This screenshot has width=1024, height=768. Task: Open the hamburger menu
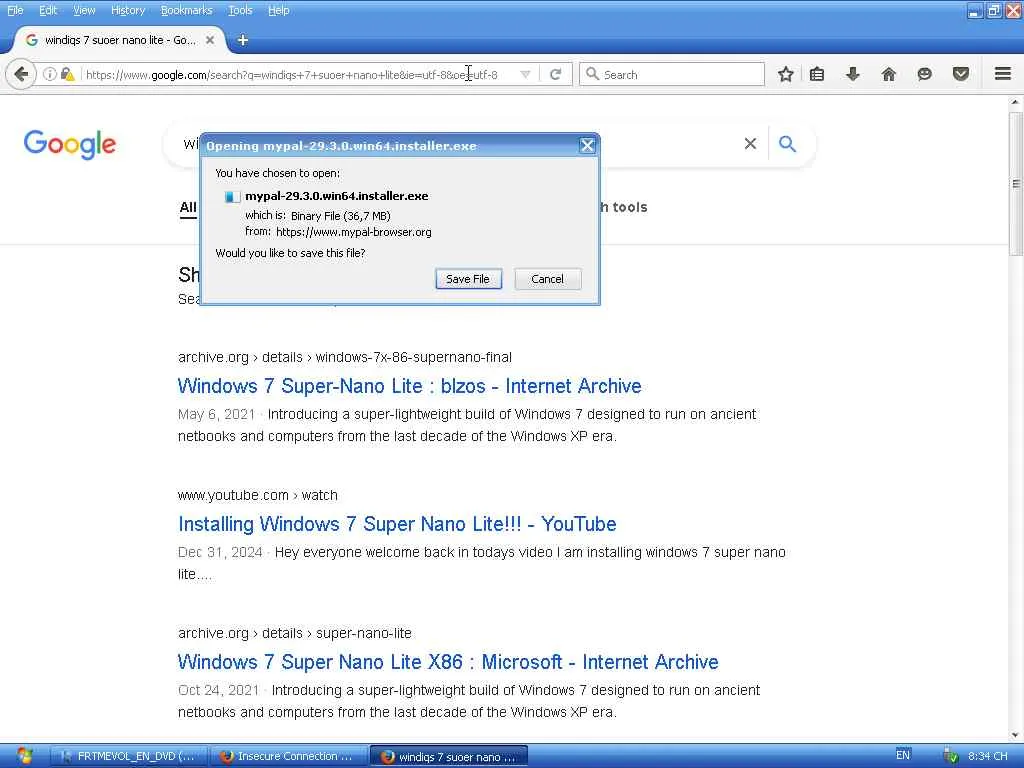click(x=1002, y=74)
